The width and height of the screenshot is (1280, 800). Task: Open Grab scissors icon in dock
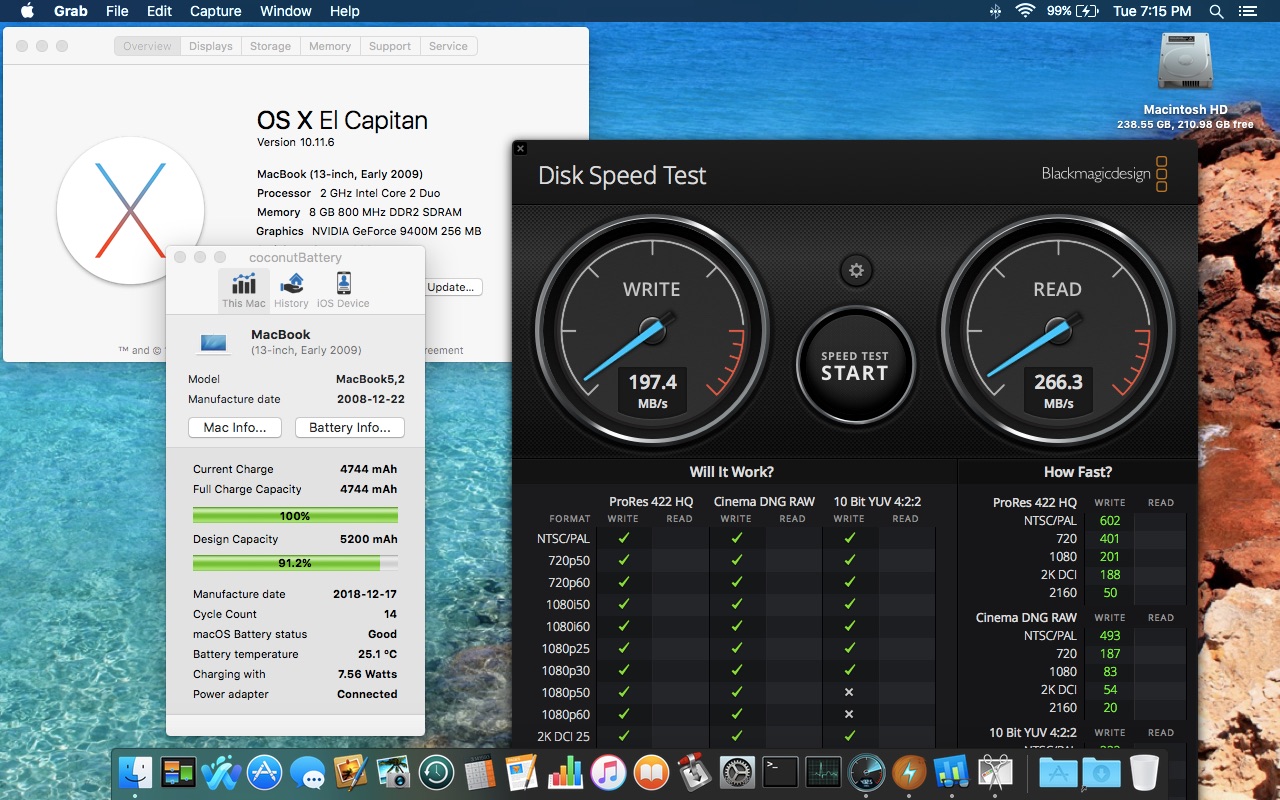[995, 772]
